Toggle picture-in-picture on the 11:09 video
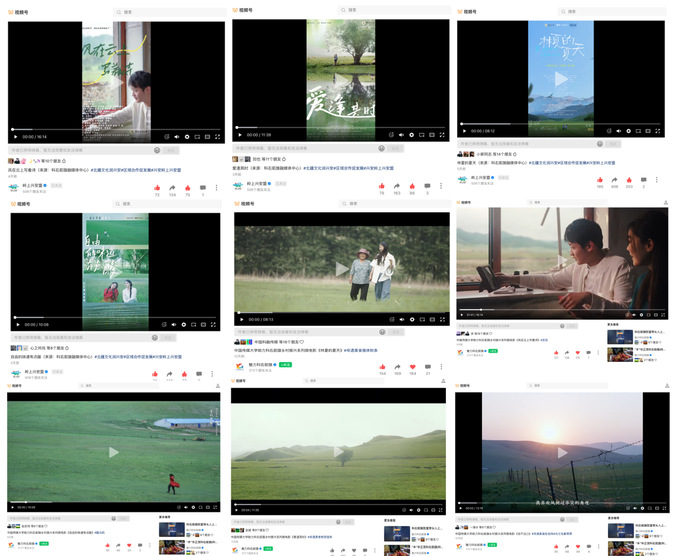This screenshot has width=679, height=556. point(423,135)
